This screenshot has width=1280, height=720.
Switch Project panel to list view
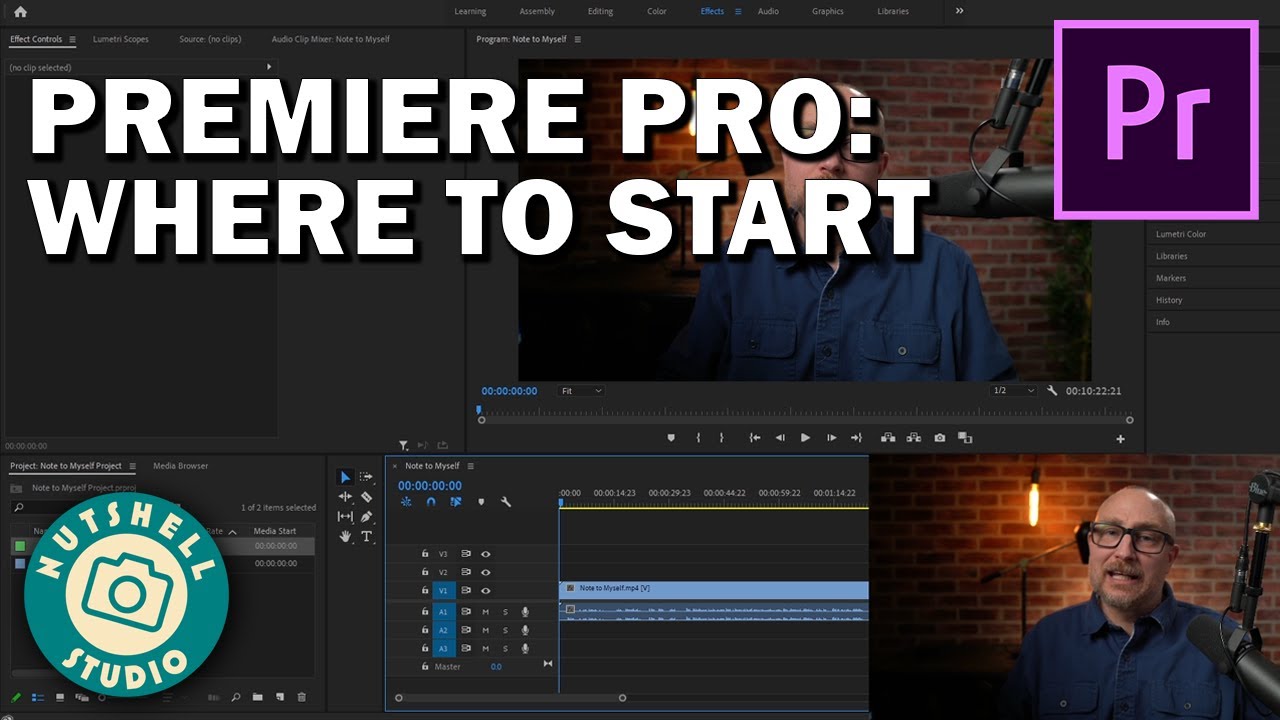[x=38, y=697]
